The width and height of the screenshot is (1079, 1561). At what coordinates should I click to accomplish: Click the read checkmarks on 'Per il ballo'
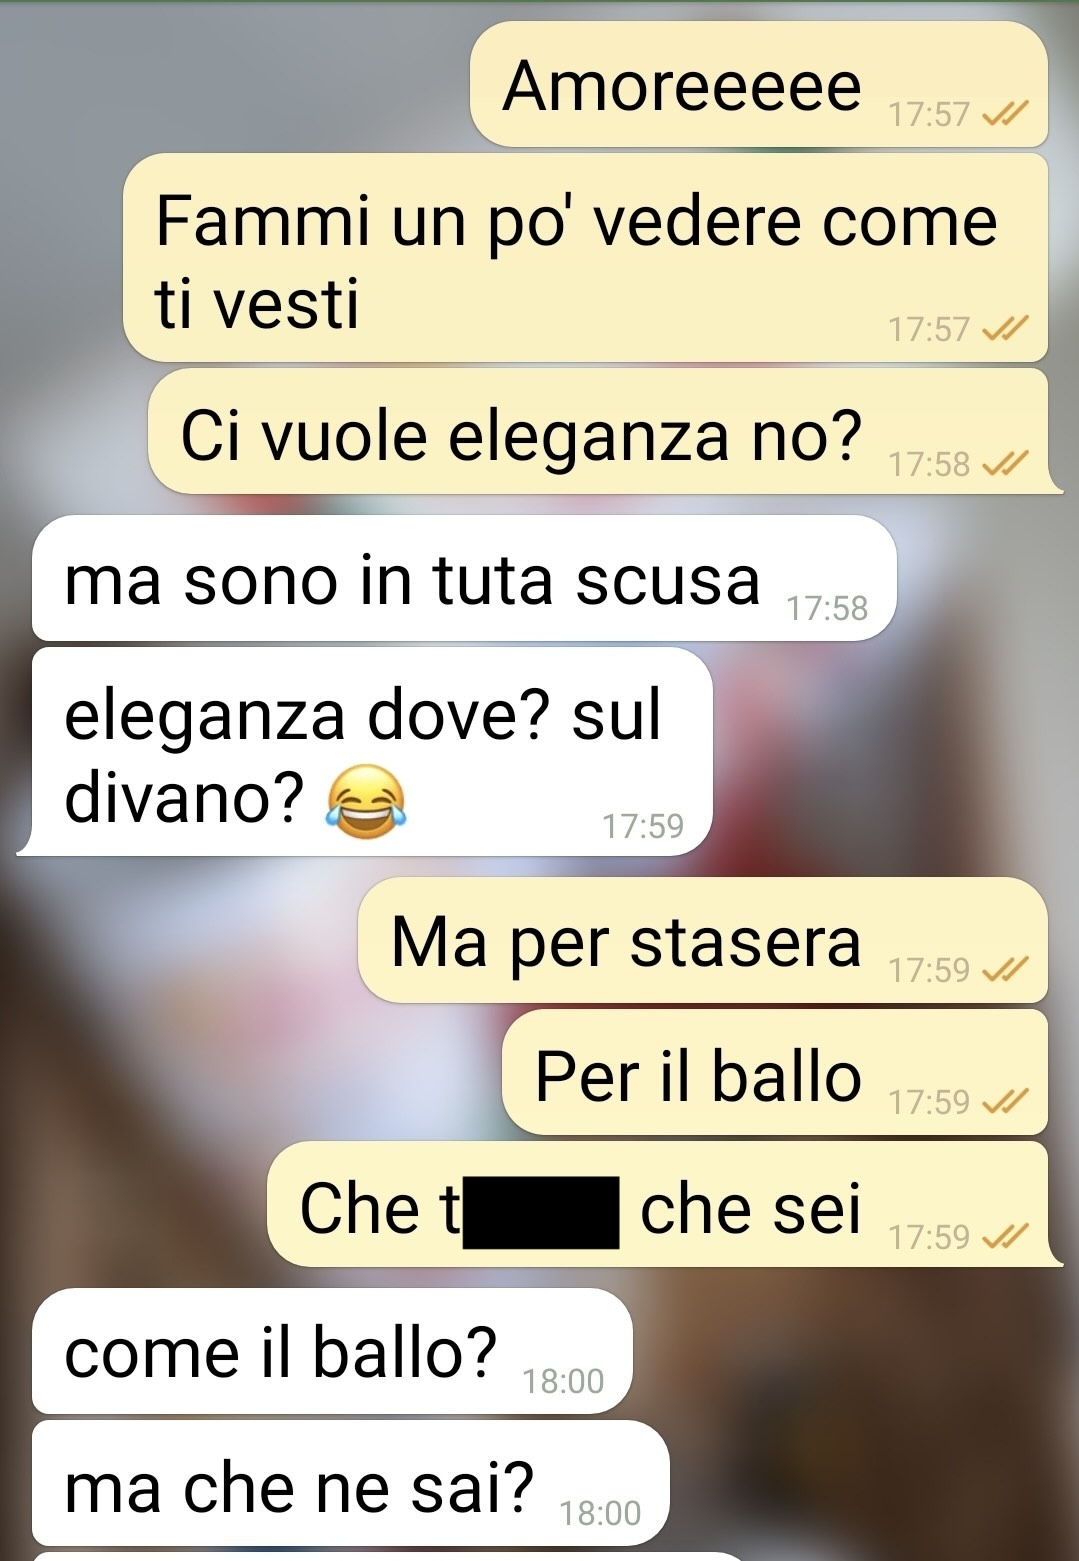pyautogui.click(x=1002, y=1101)
